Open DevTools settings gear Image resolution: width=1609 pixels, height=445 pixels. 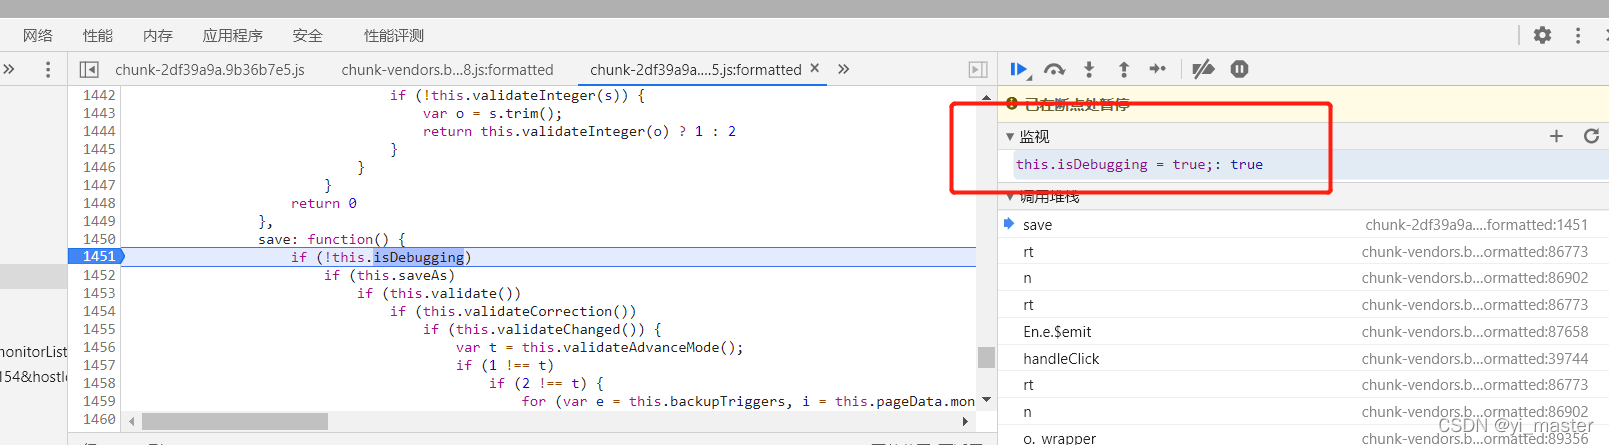point(1542,35)
